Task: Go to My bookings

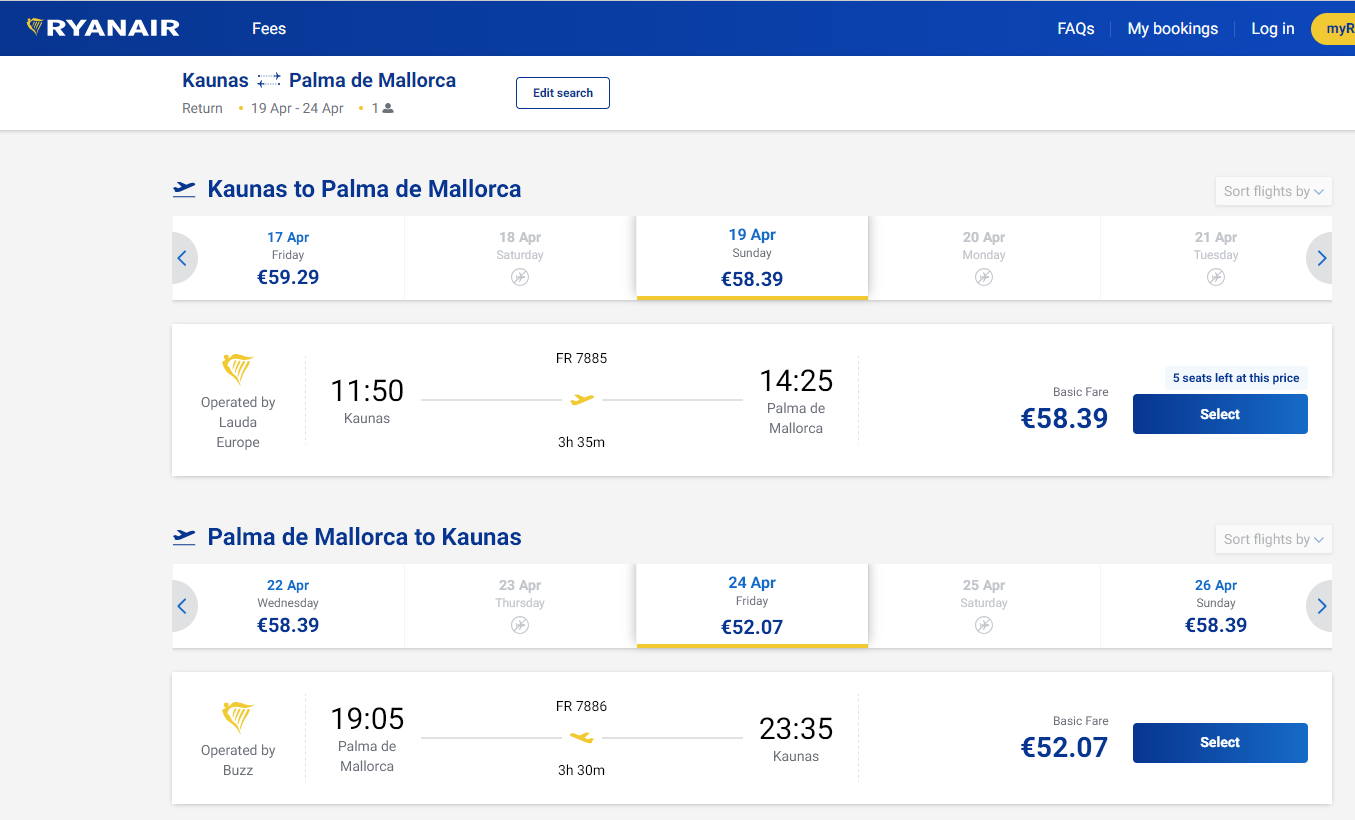Action: click(x=1172, y=28)
